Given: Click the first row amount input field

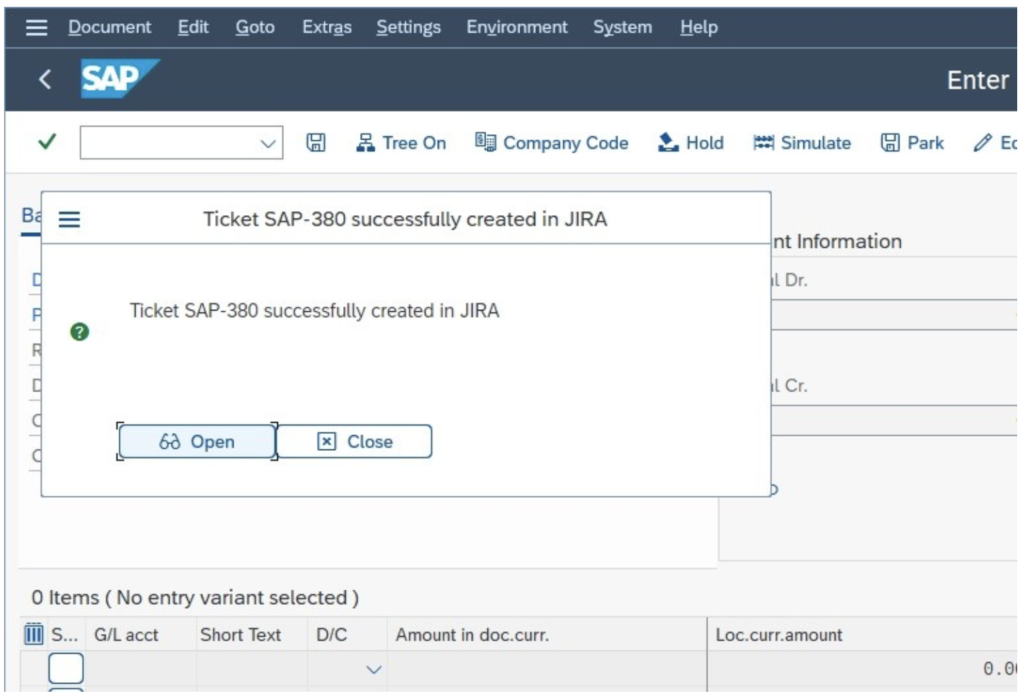Looking at the screenshot, I should (x=547, y=669).
